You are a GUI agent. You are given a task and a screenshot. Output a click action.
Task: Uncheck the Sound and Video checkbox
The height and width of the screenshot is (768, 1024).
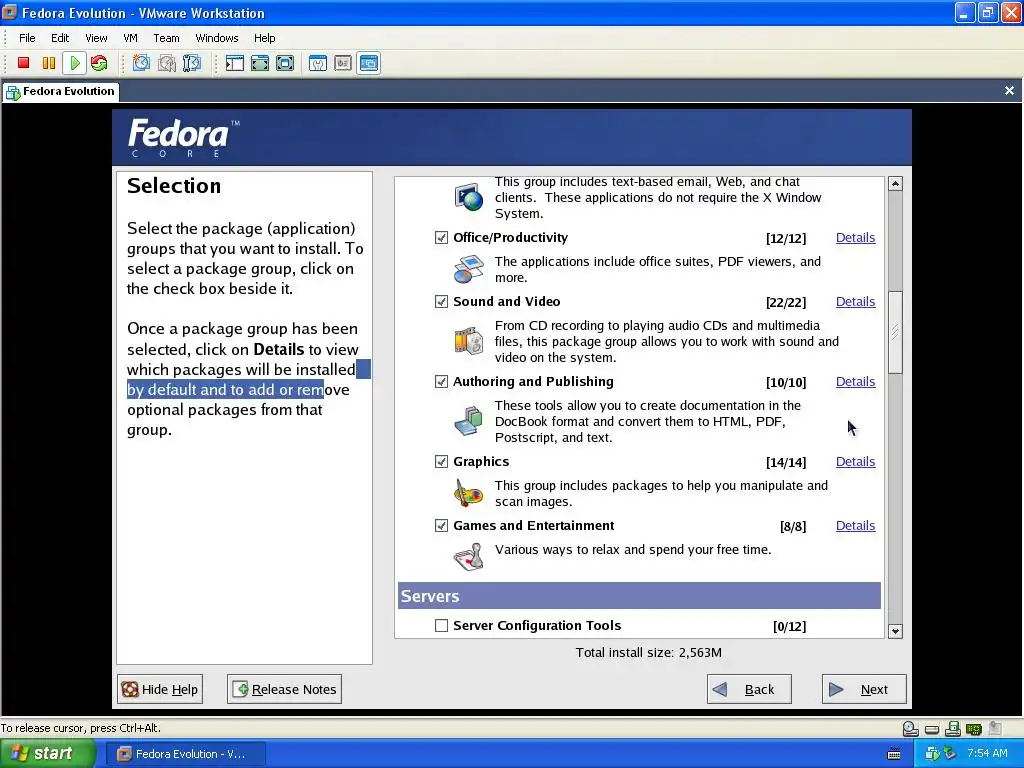click(x=441, y=302)
